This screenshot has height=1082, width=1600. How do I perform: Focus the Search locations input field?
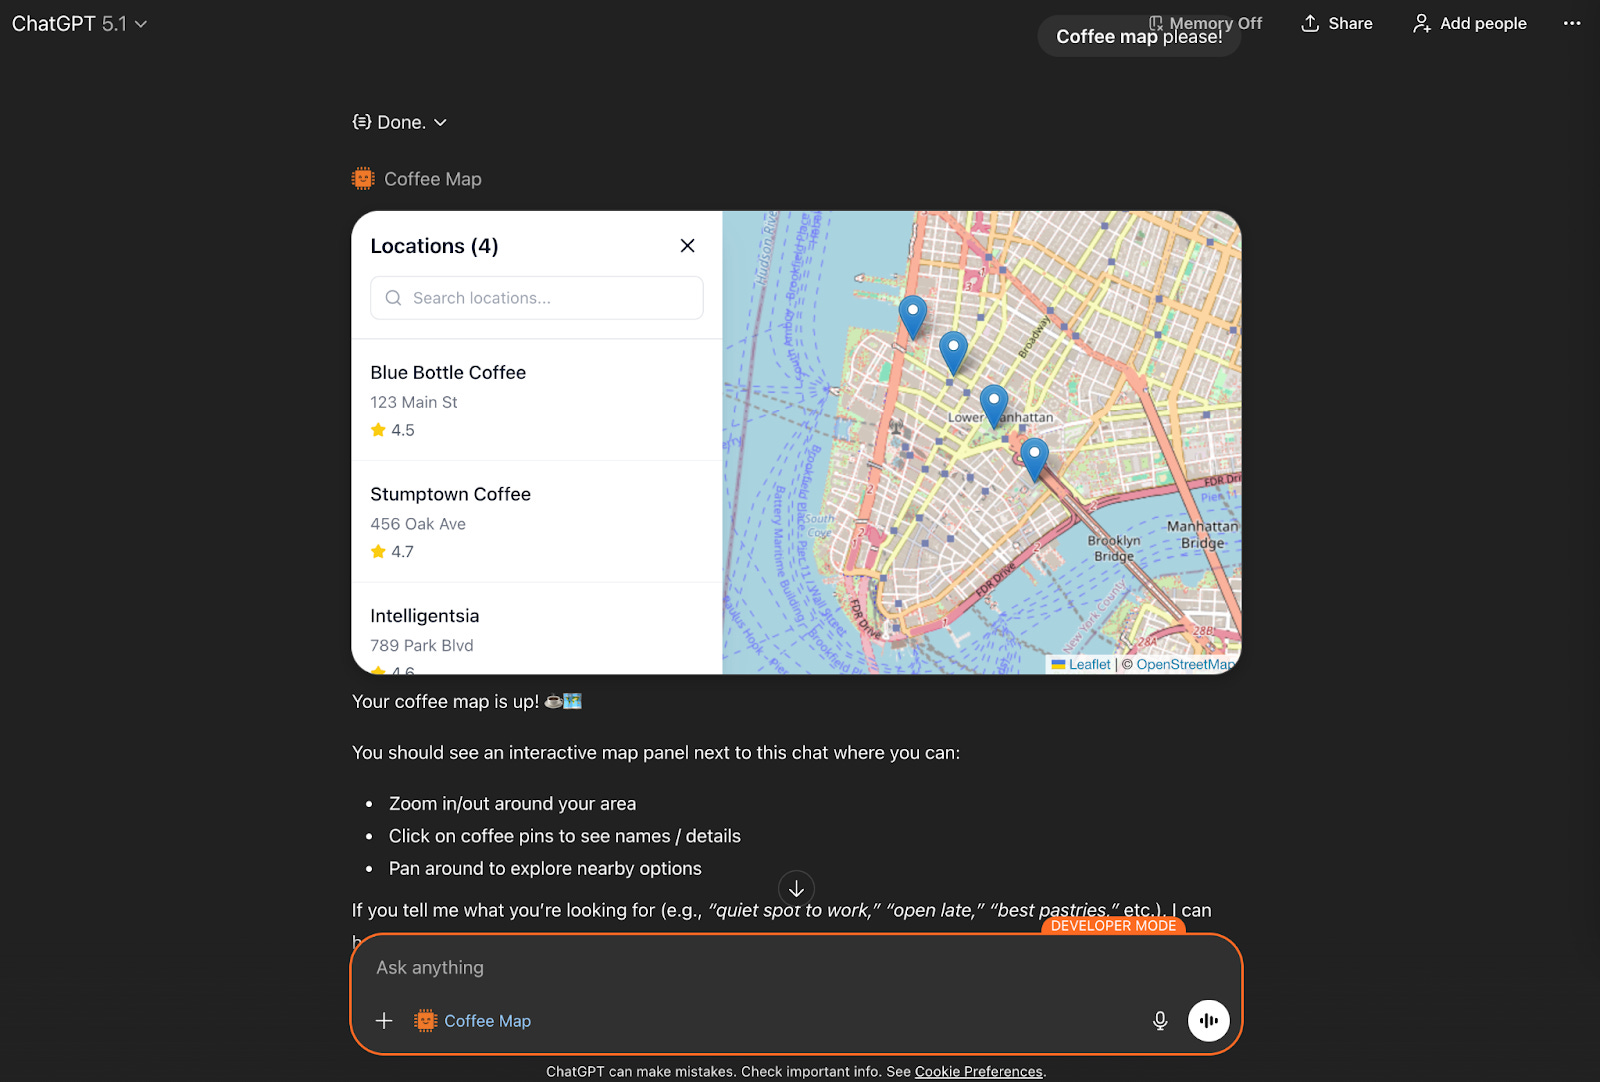pos(537,298)
